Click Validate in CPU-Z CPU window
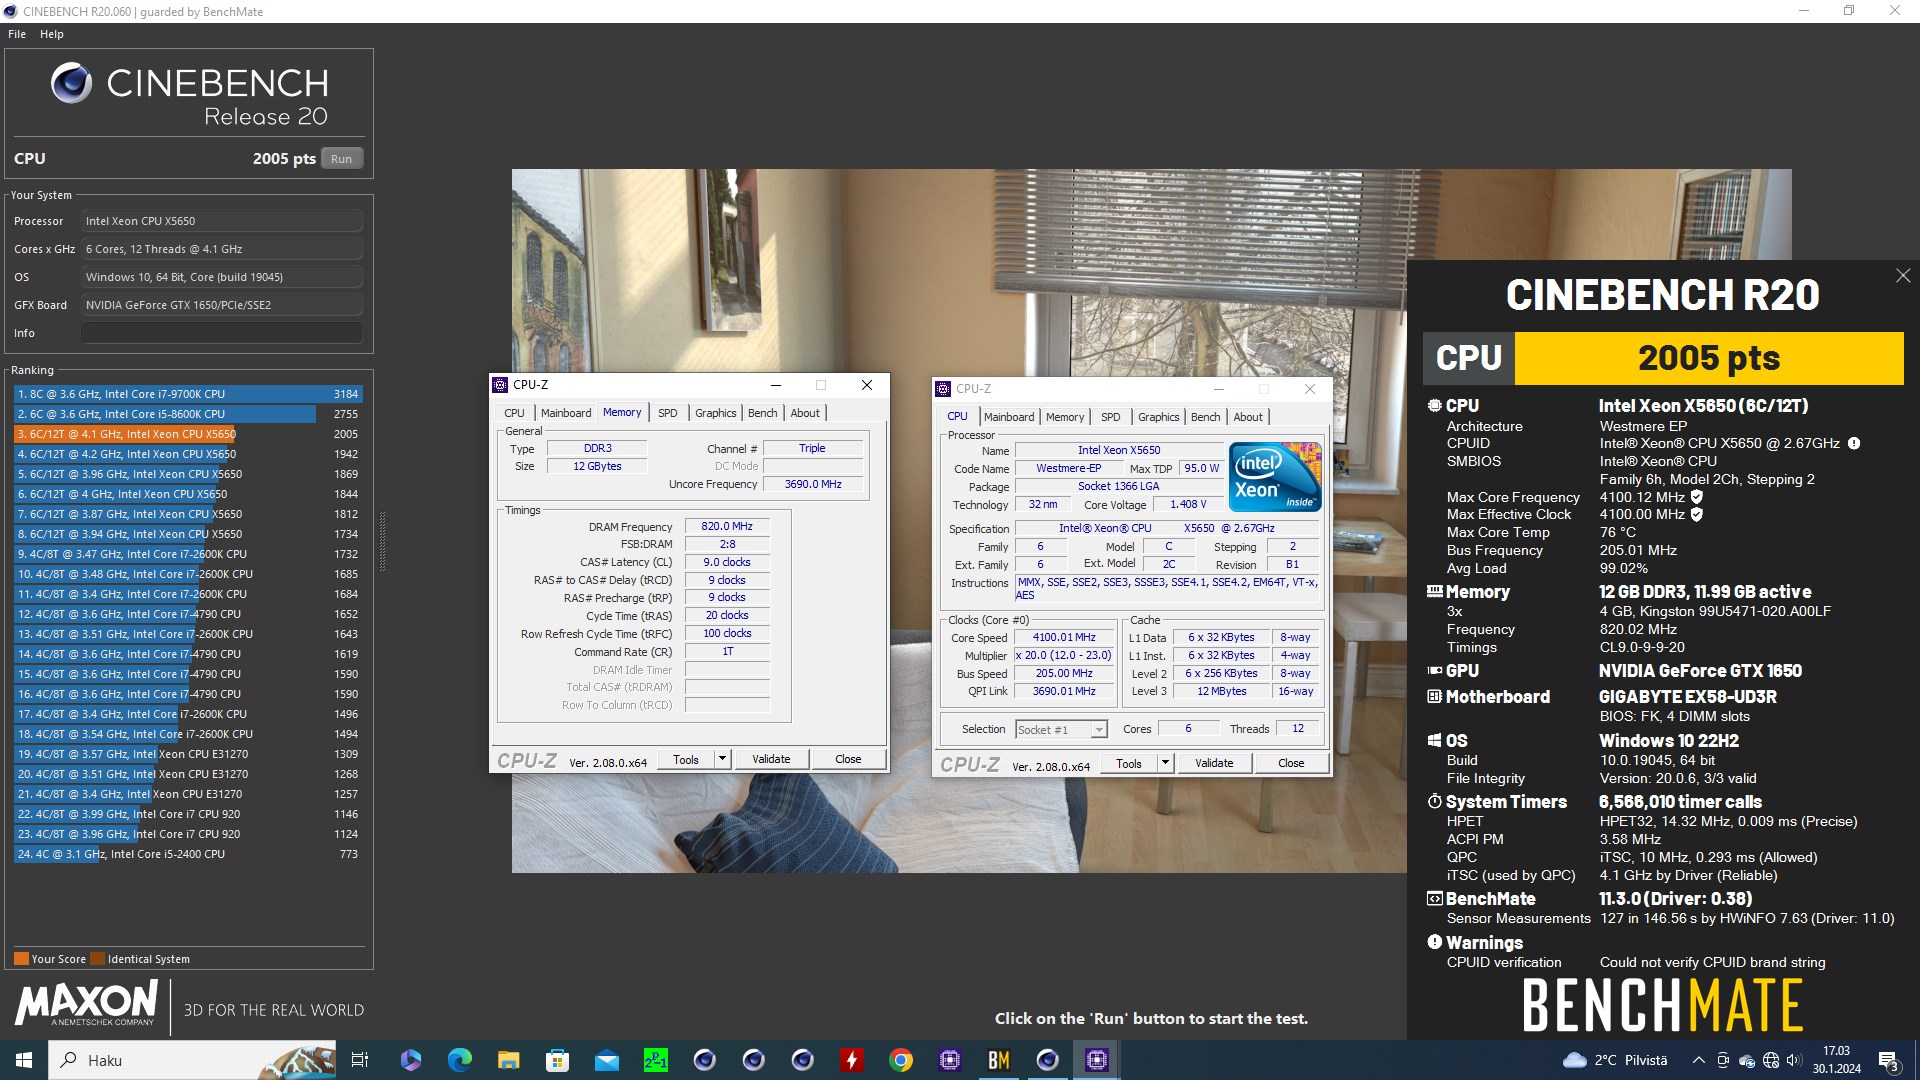The width and height of the screenshot is (1920, 1080). (1214, 763)
